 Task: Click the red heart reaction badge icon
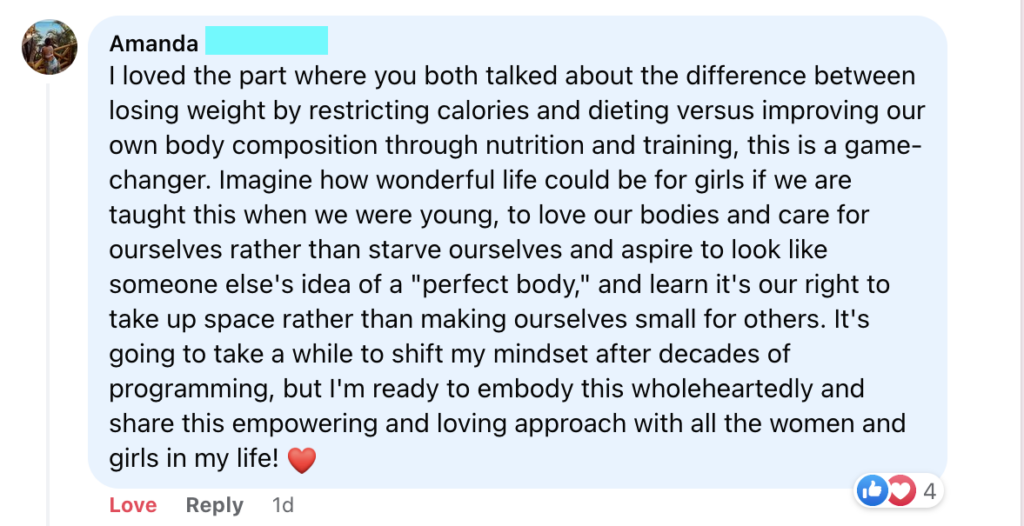coord(901,490)
